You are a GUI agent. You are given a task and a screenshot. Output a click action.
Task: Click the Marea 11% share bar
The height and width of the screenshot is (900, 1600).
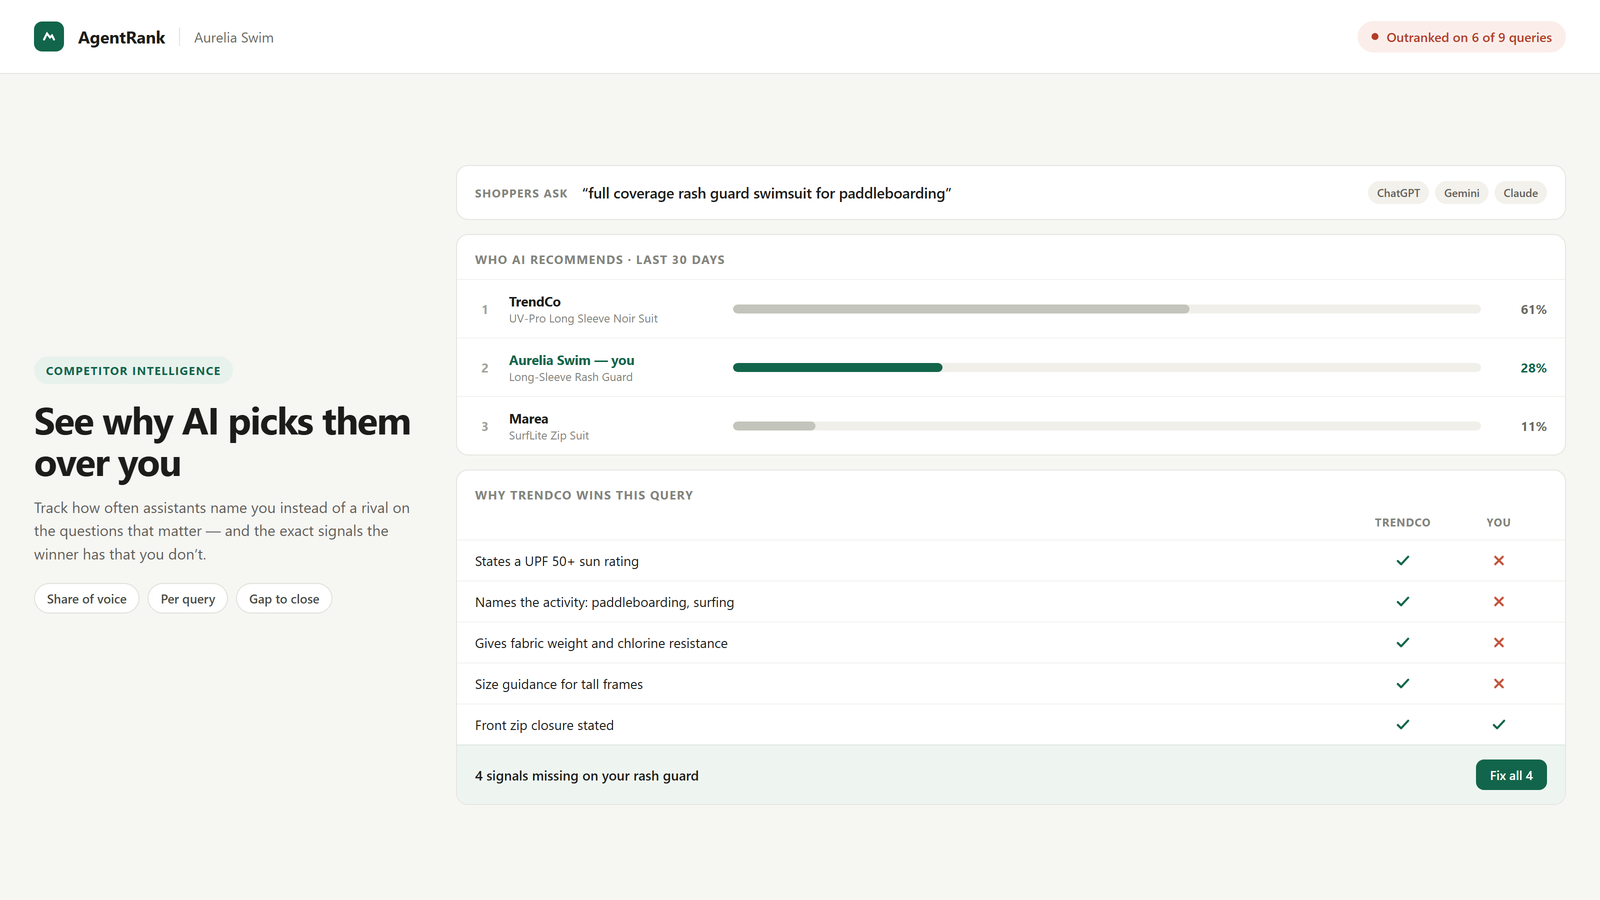[1107, 426]
